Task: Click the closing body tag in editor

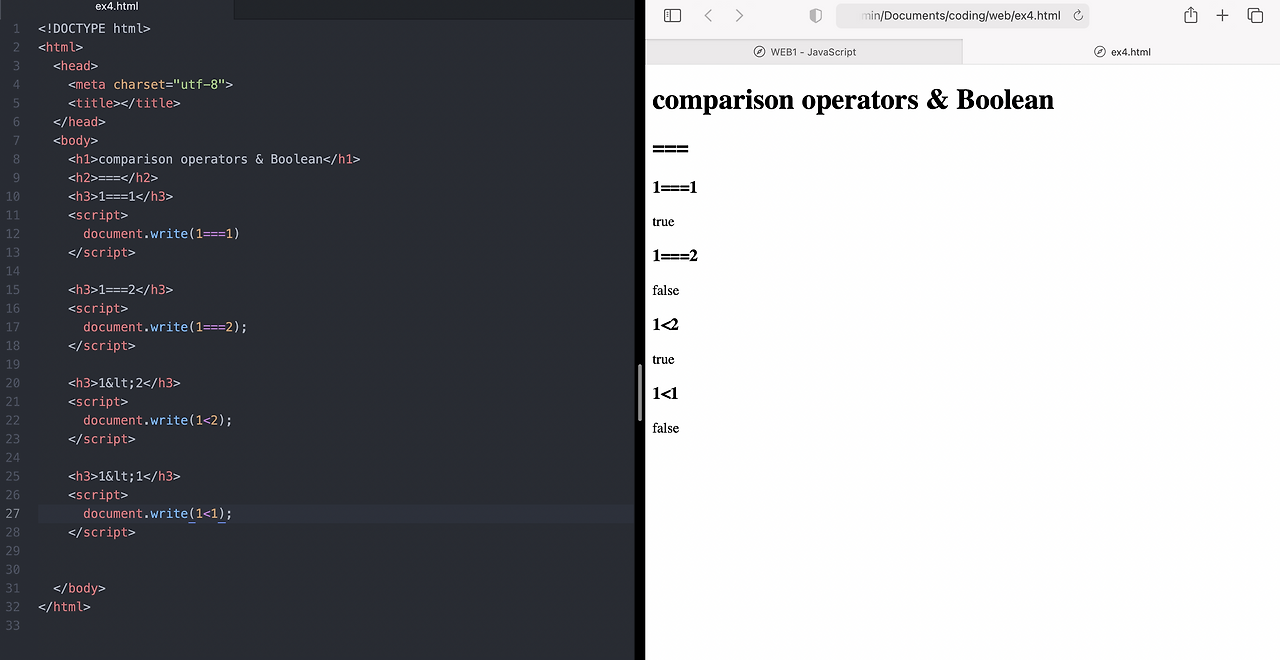Action: [79, 588]
